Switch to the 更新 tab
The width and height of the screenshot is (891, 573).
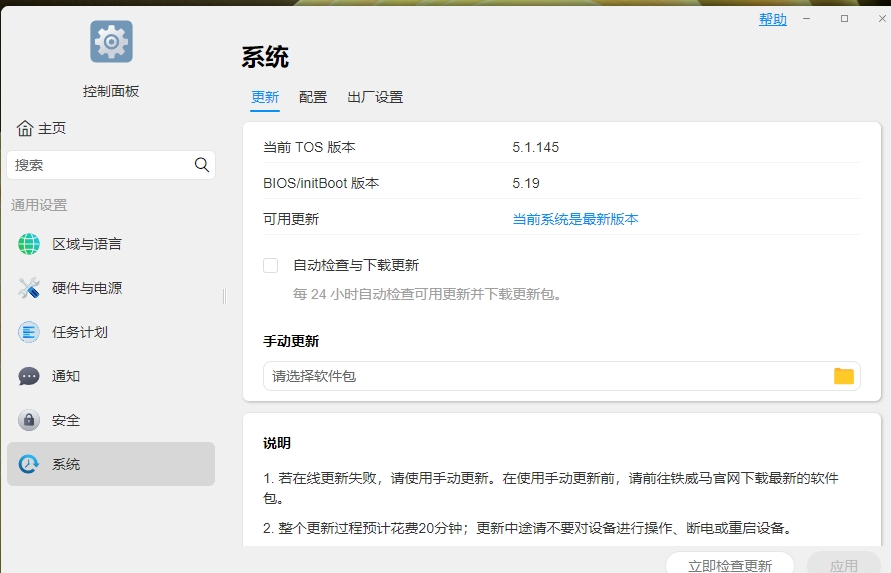click(265, 97)
